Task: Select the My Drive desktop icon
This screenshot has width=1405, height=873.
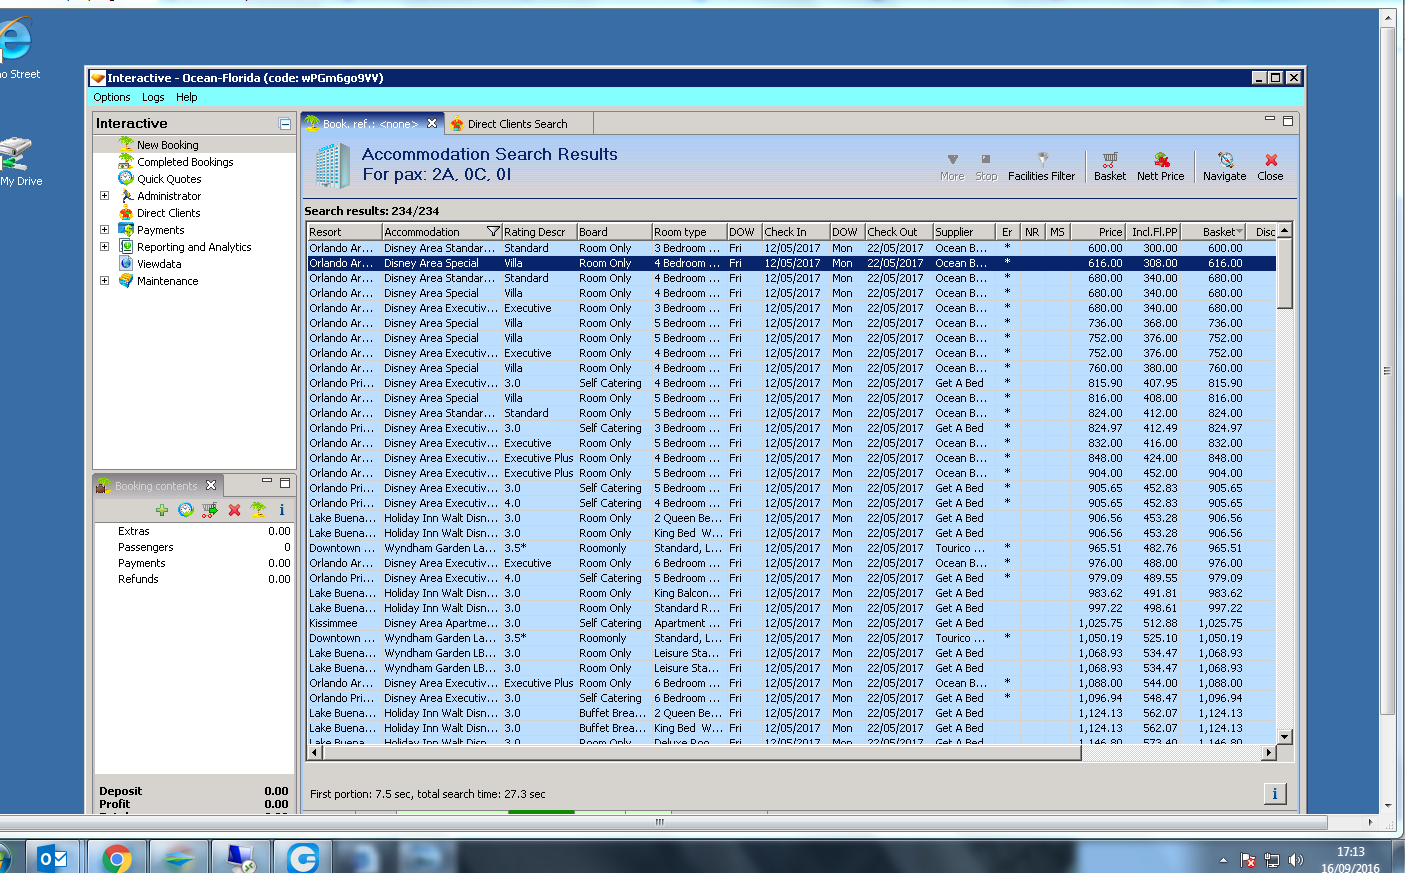Action: (18, 162)
